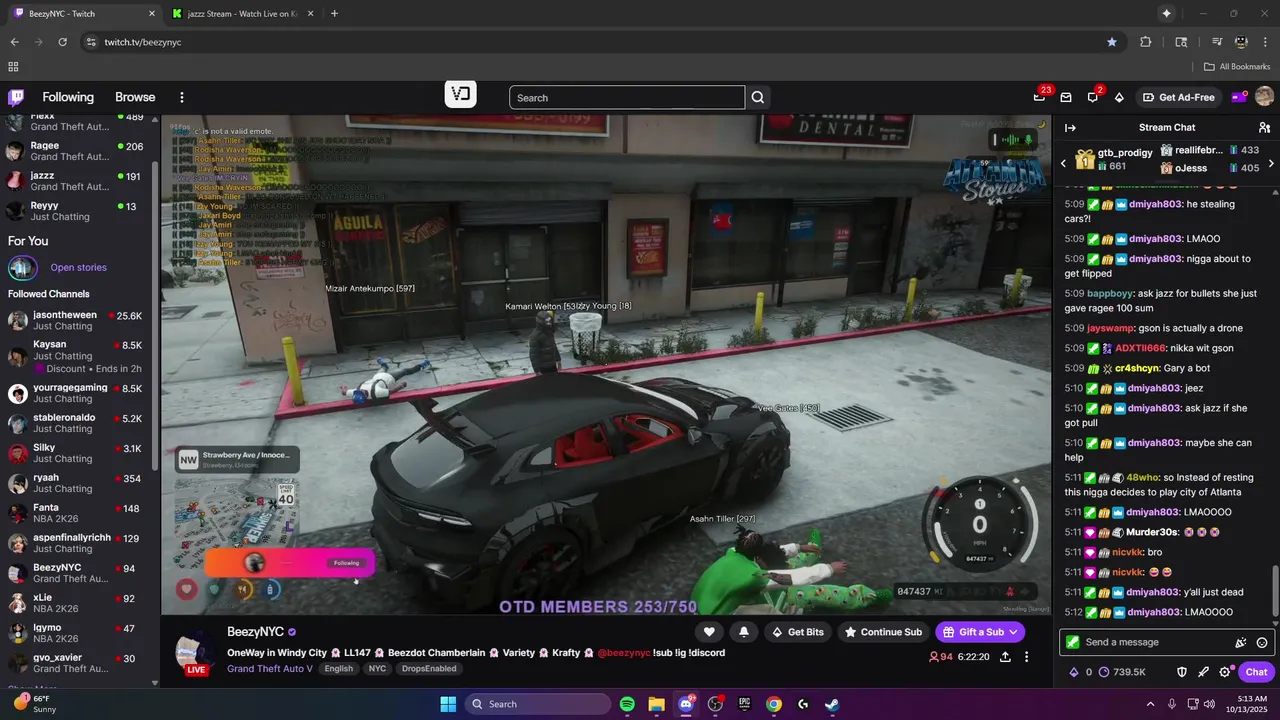Open stories link under For You
1280x720 pixels.
[78, 267]
